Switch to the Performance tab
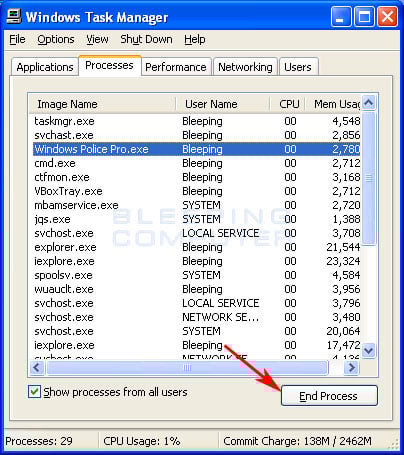This screenshot has width=404, height=455. click(x=176, y=67)
